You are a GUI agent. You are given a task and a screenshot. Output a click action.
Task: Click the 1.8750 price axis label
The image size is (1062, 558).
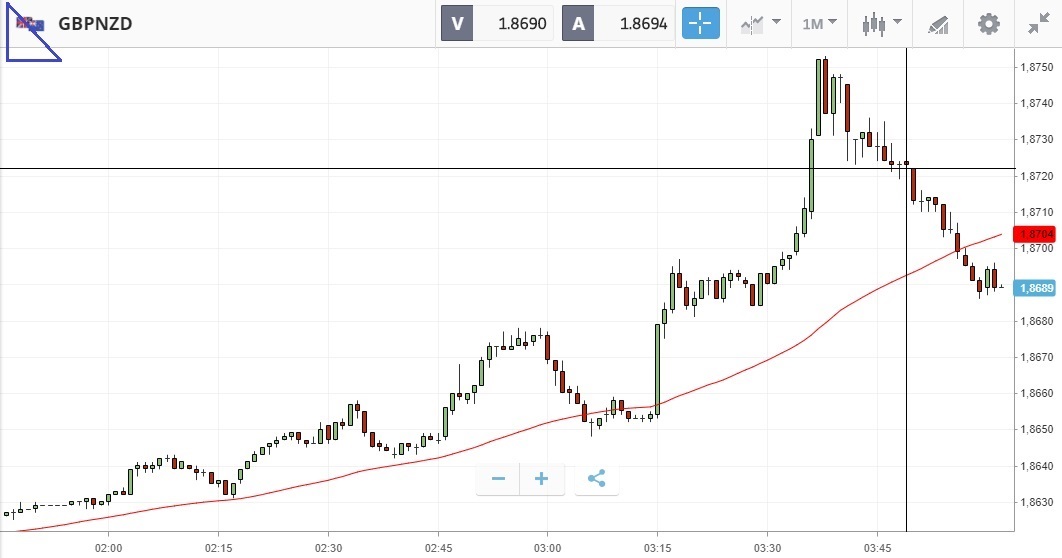[x=1035, y=67]
